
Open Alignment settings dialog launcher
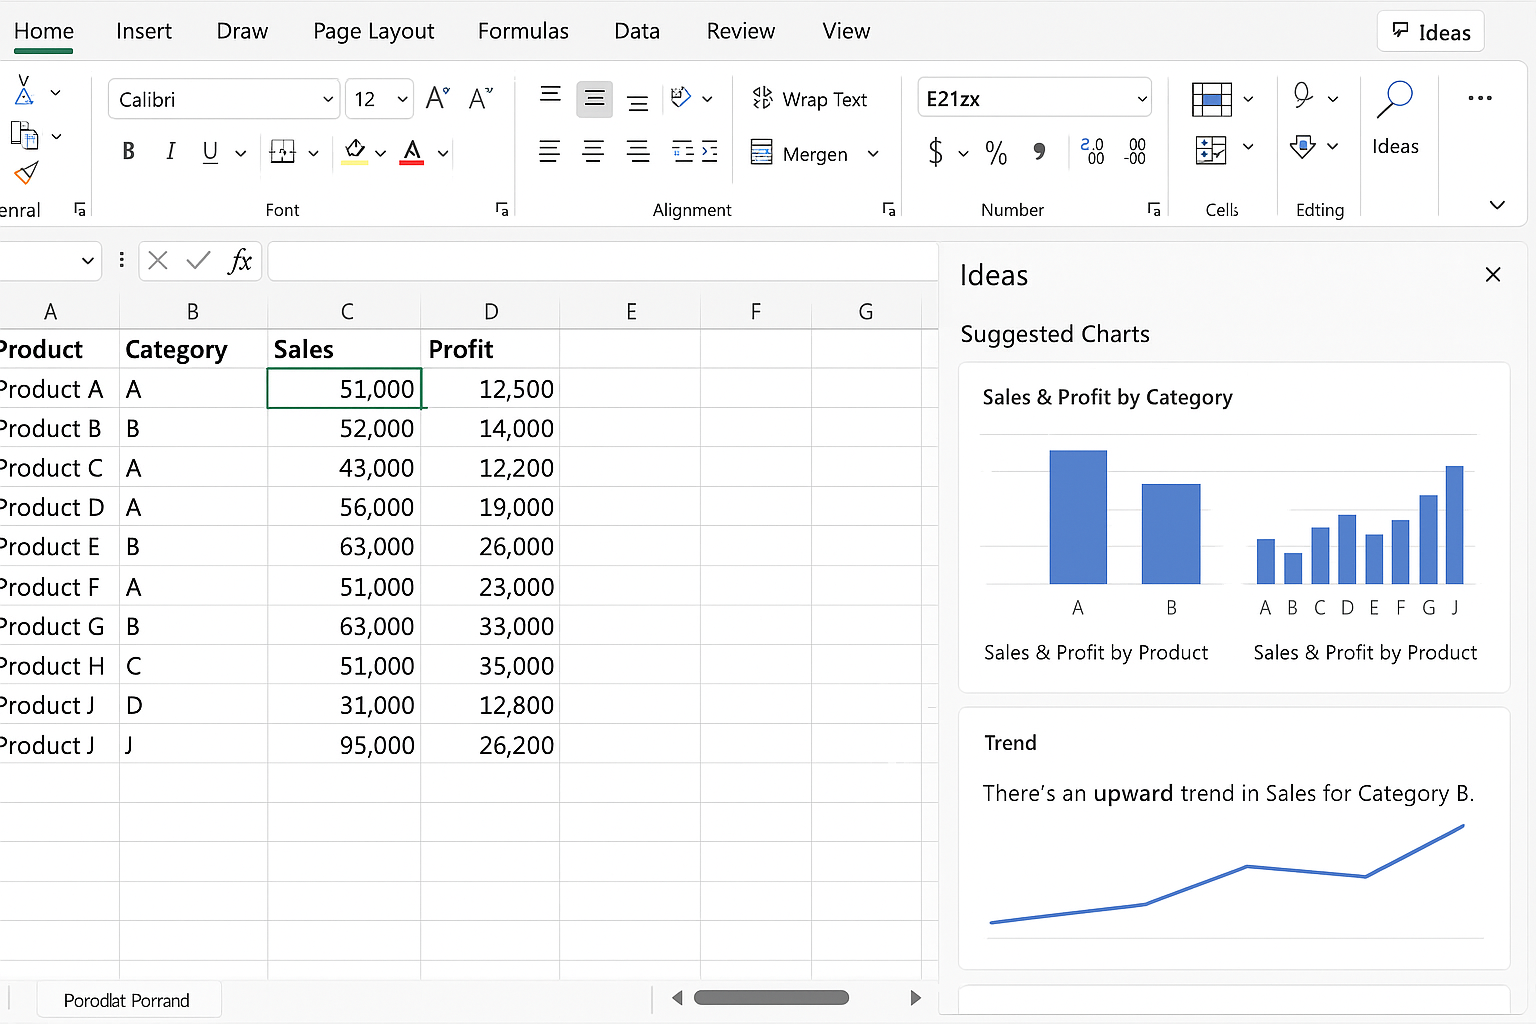tap(888, 209)
